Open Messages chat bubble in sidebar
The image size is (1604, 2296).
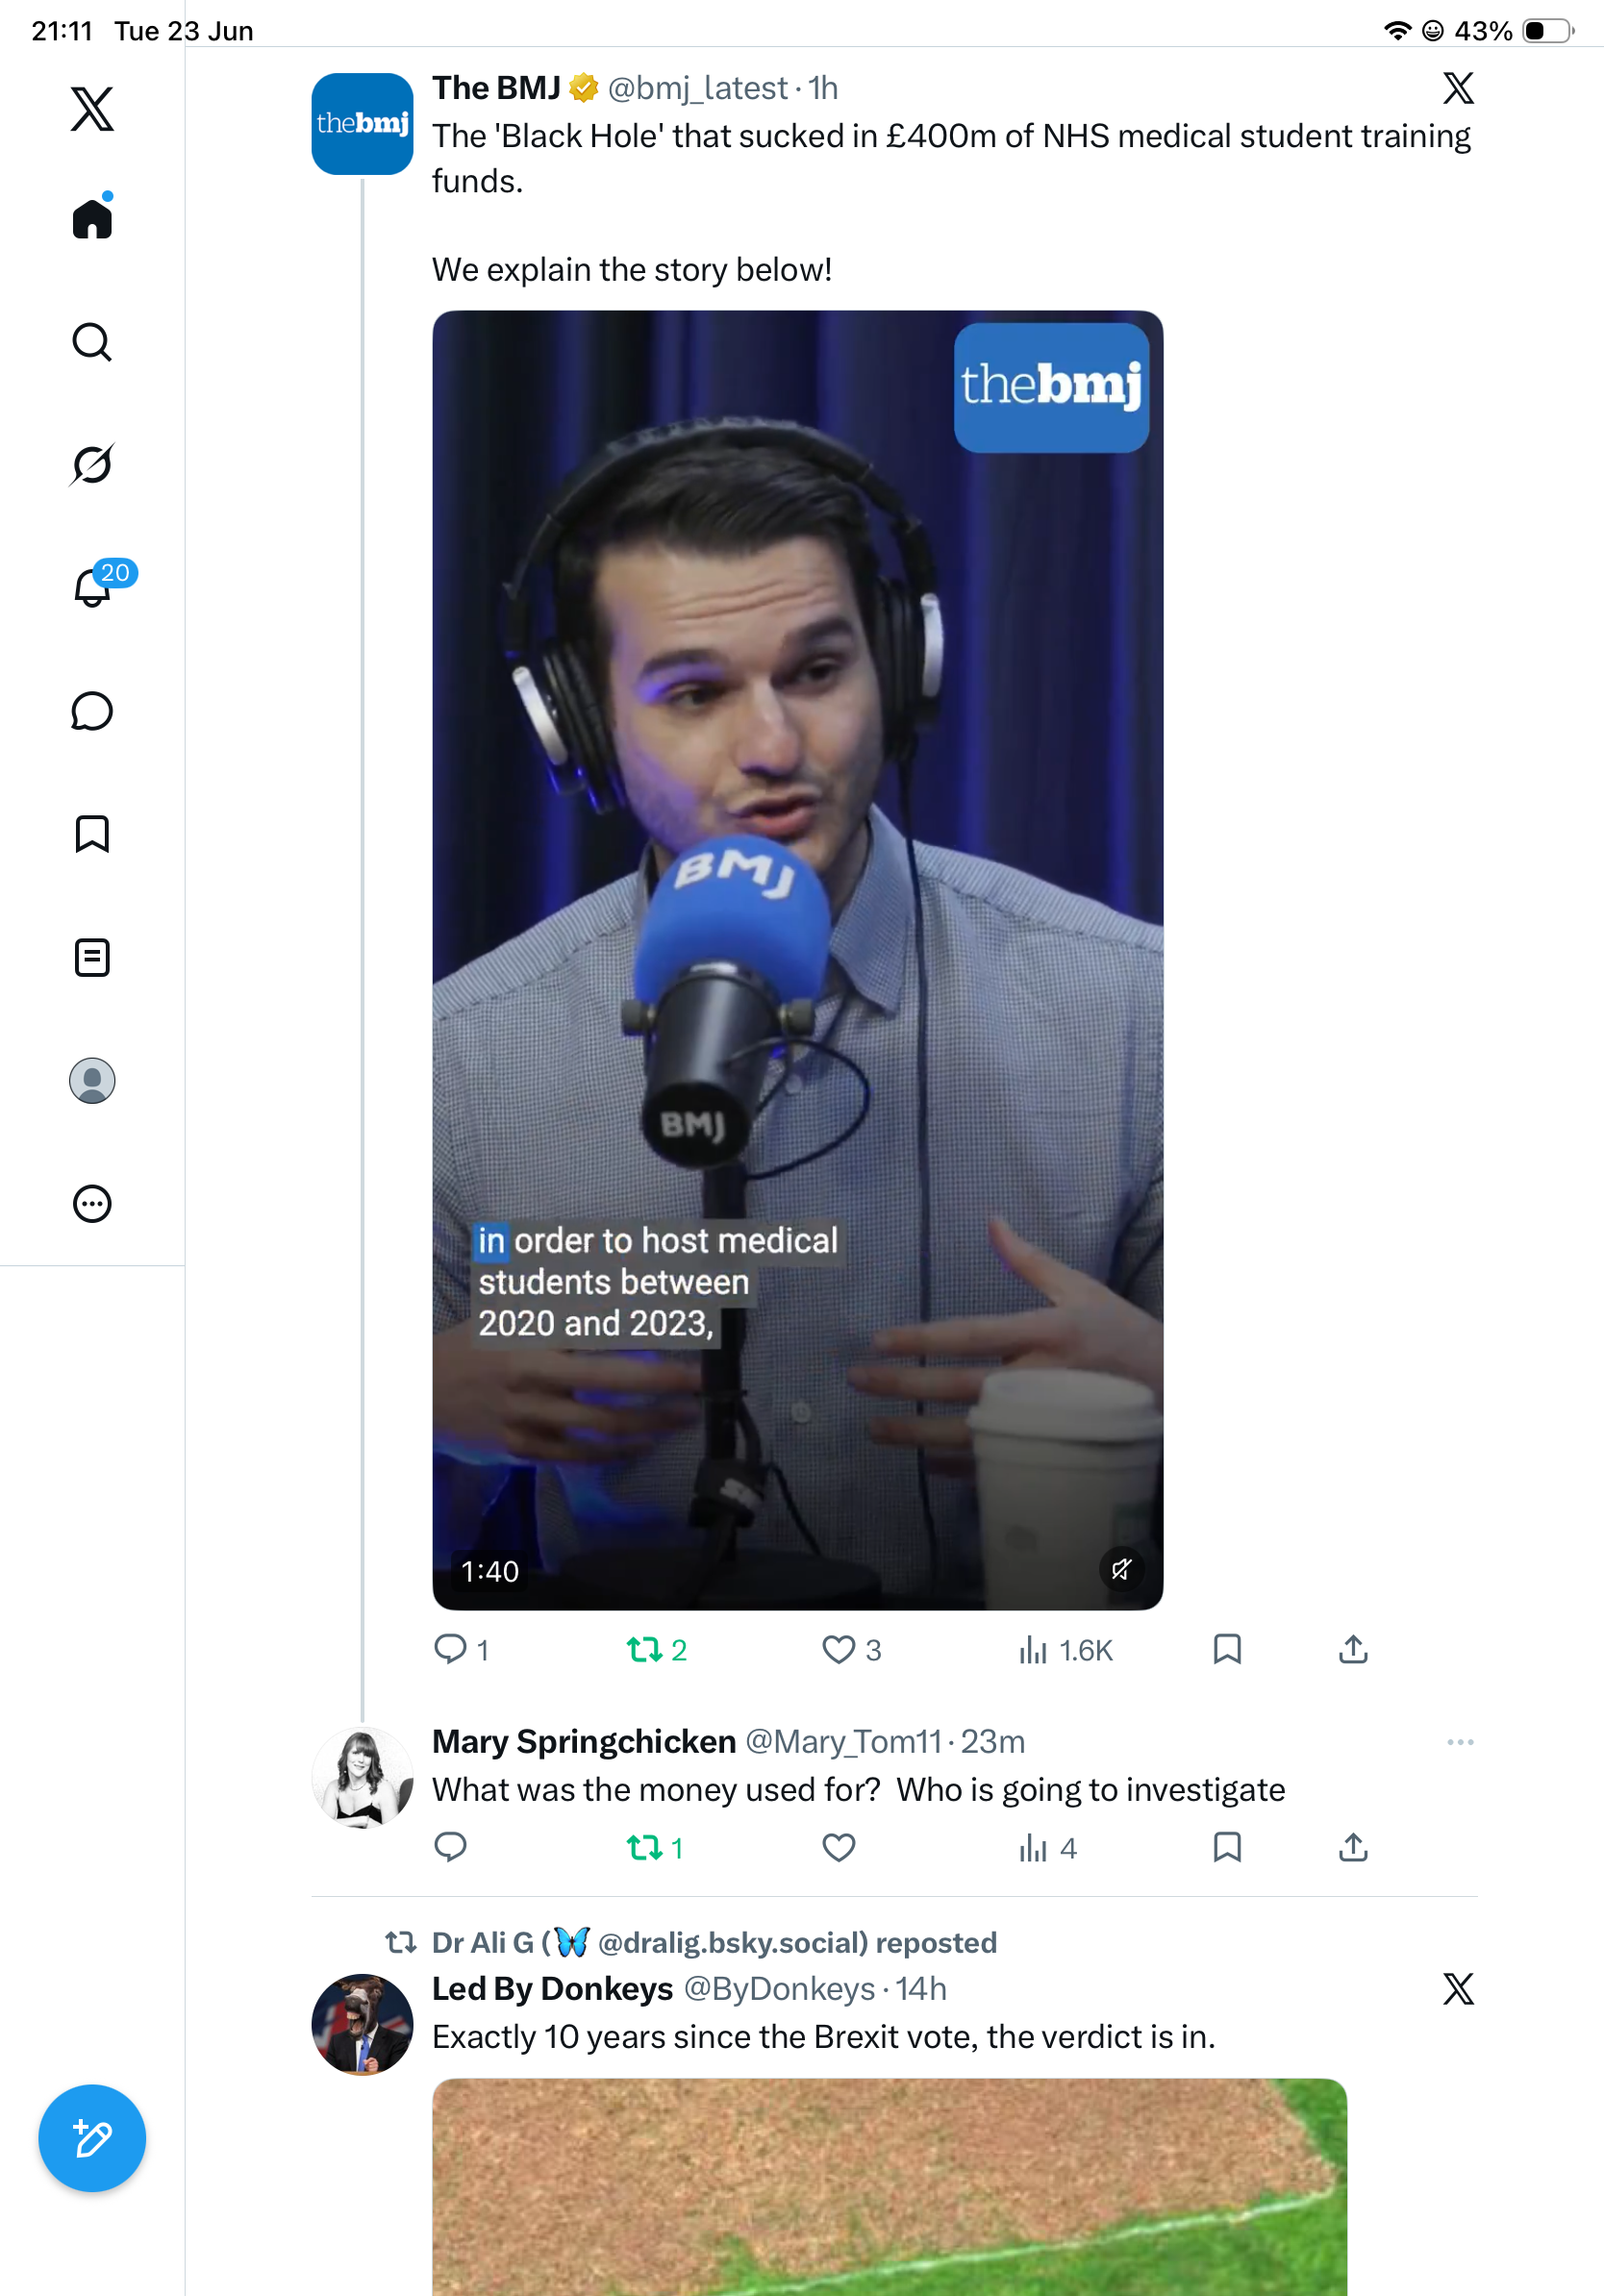[x=92, y=711]
